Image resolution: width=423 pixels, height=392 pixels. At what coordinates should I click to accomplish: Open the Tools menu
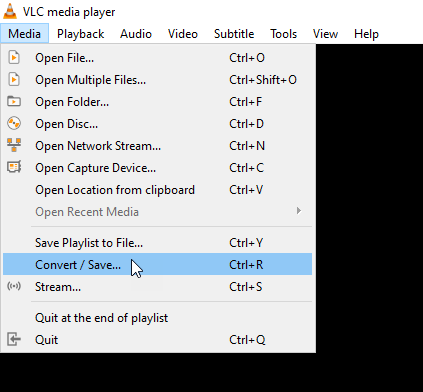(x=283, y=34)
